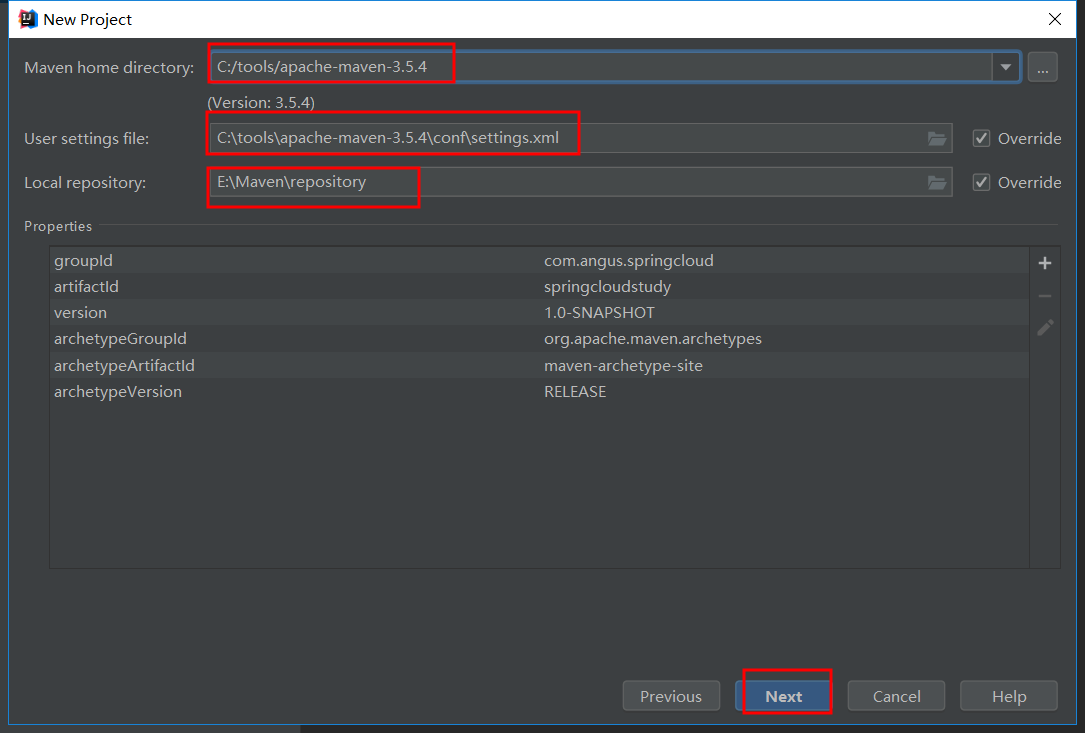Toggle Override checkbox for Local repository

pos(981,183)
